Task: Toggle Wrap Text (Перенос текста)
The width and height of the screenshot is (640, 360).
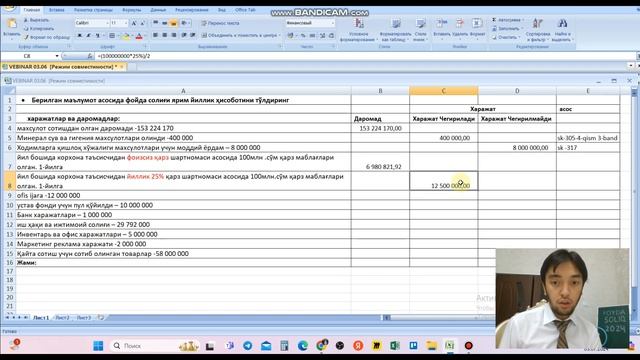Action: click(220, 23)
